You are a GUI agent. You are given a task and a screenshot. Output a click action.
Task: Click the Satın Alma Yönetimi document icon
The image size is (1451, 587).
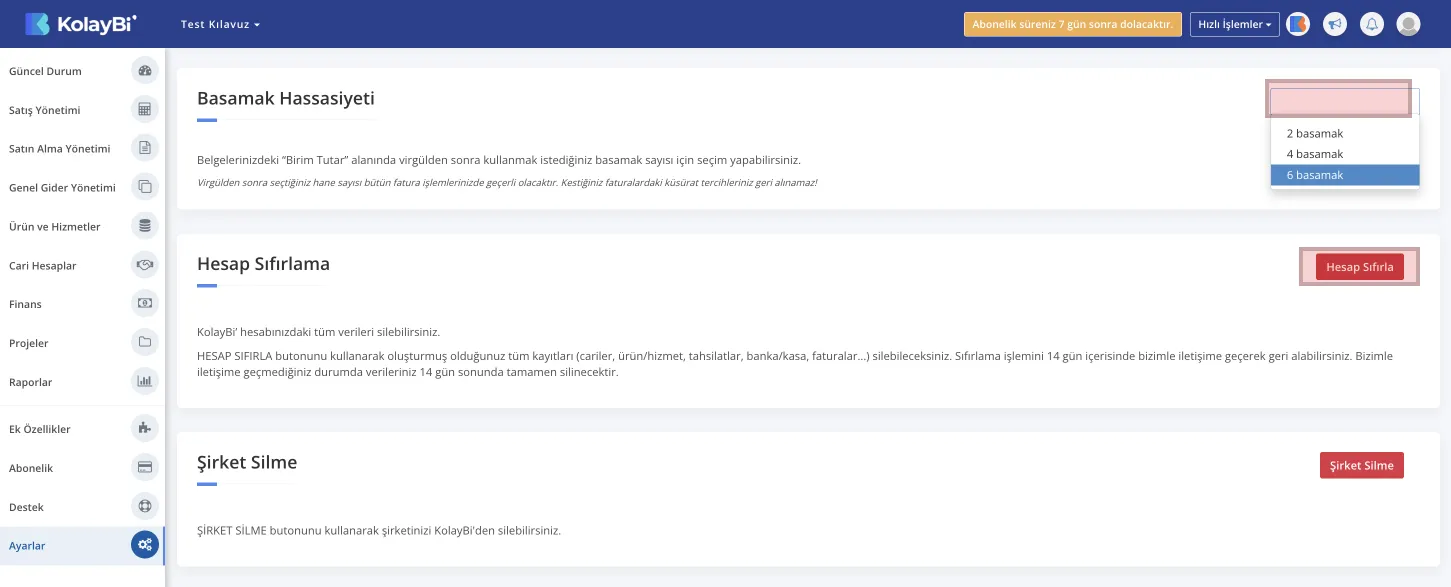[x=145, y=148]
